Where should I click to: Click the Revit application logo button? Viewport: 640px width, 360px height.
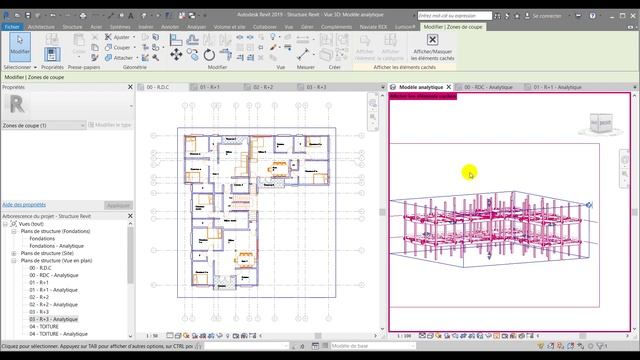coord(7,16)
